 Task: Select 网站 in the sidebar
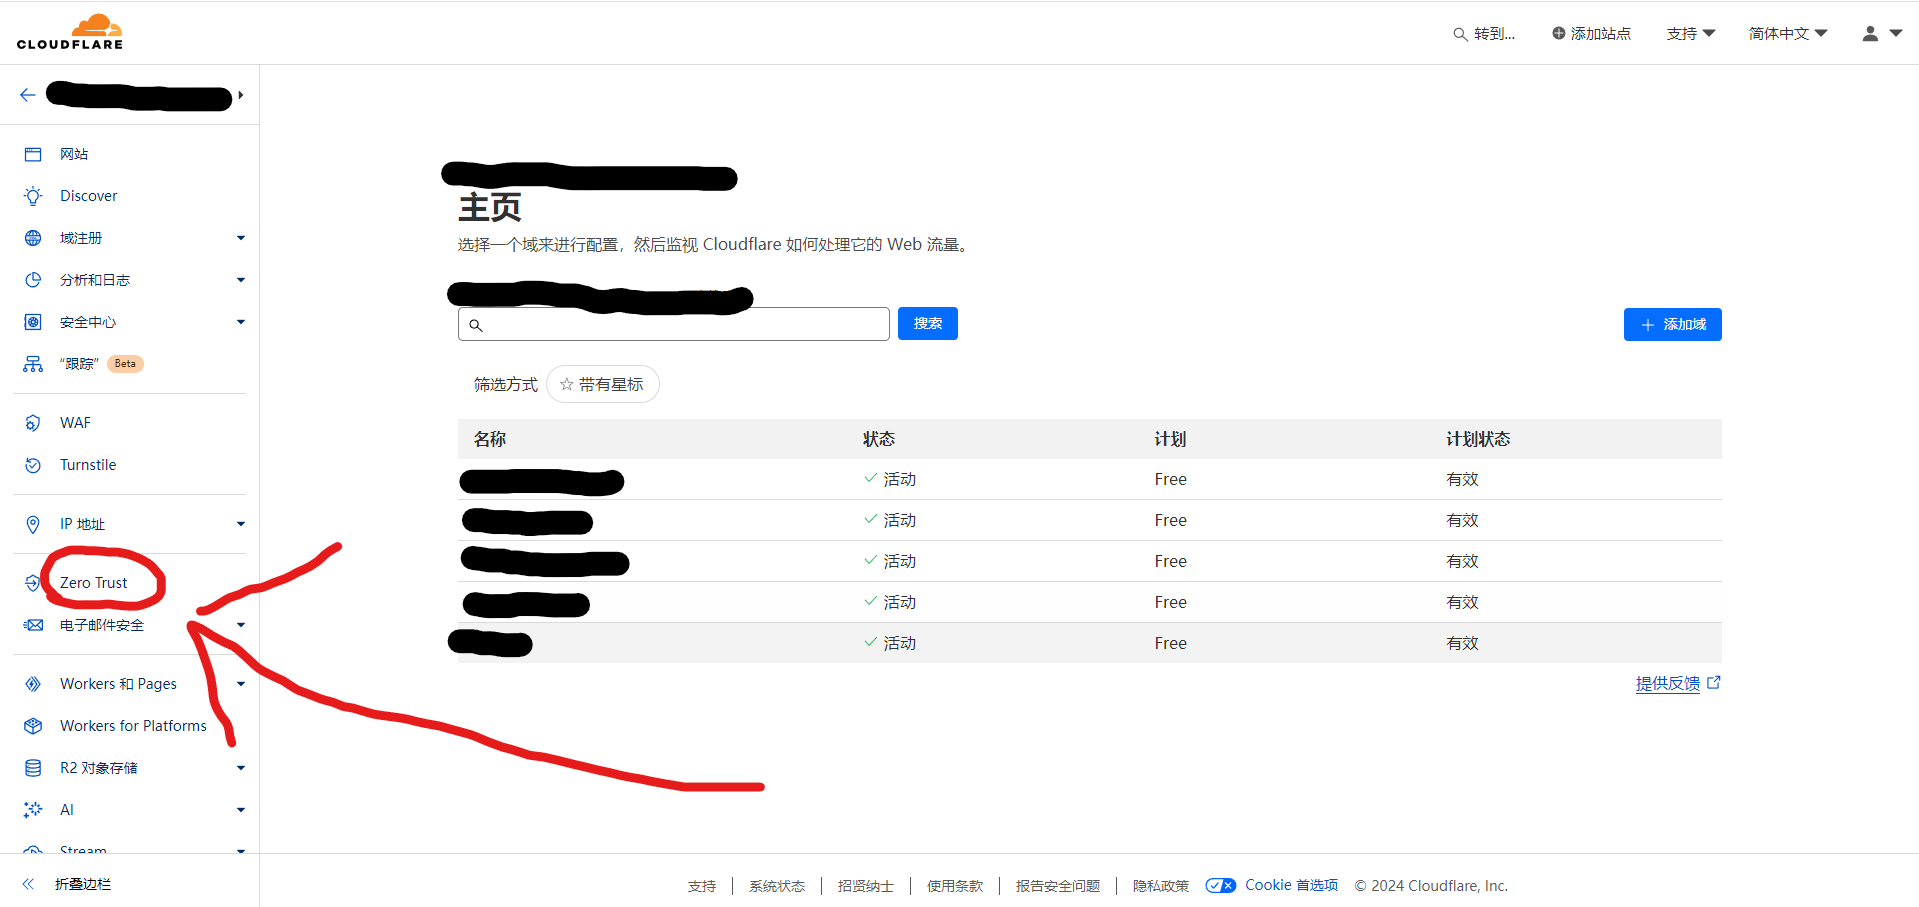click(x=74, y=154)
